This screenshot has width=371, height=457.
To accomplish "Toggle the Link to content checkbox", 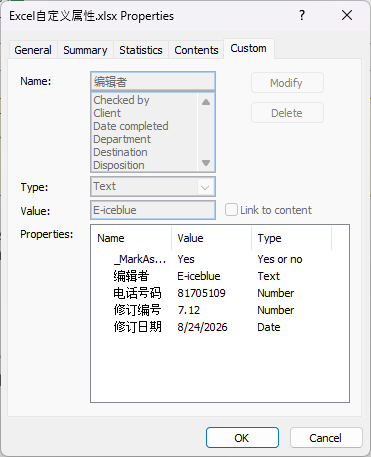I will [x=231, y=210].
